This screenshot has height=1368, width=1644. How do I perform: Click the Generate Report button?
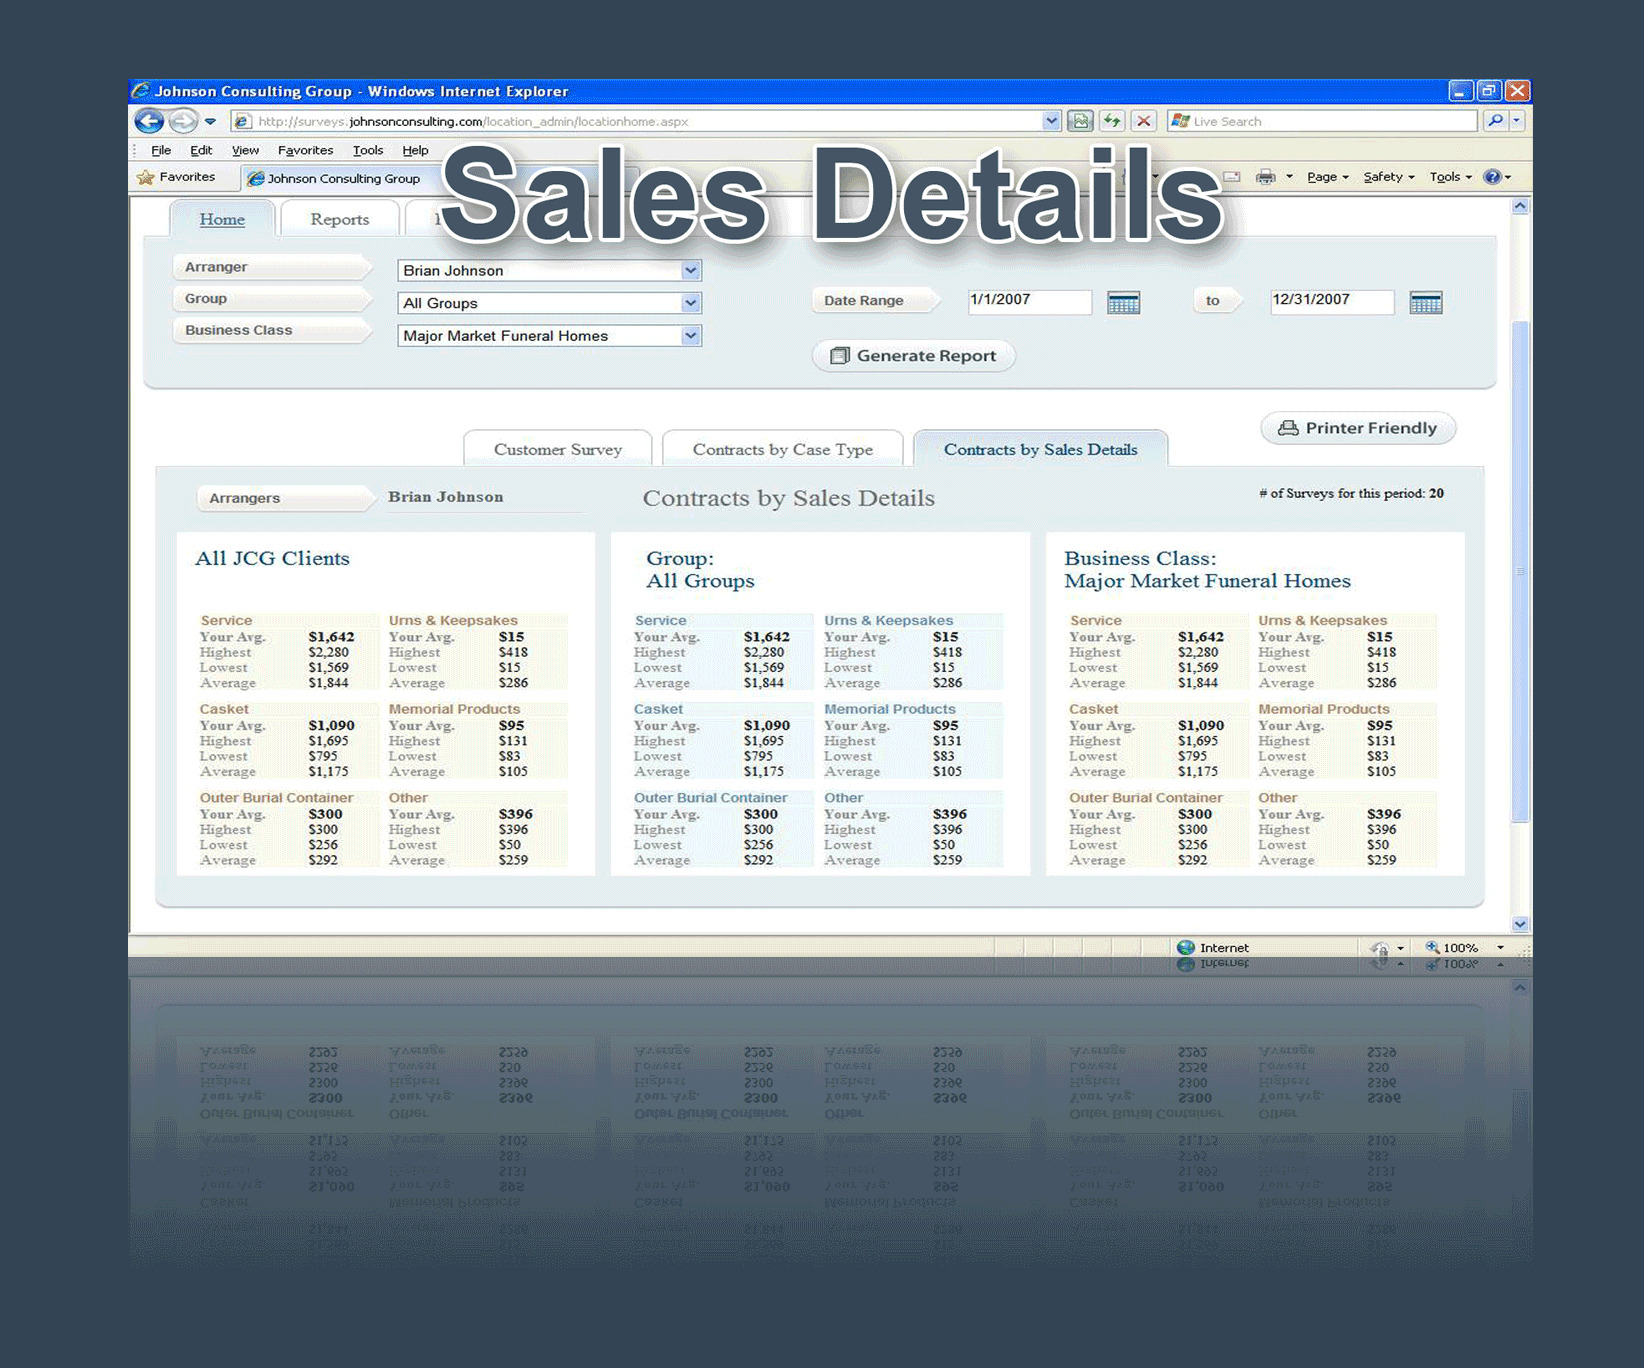pyautogui.click(x=913, y=356)
